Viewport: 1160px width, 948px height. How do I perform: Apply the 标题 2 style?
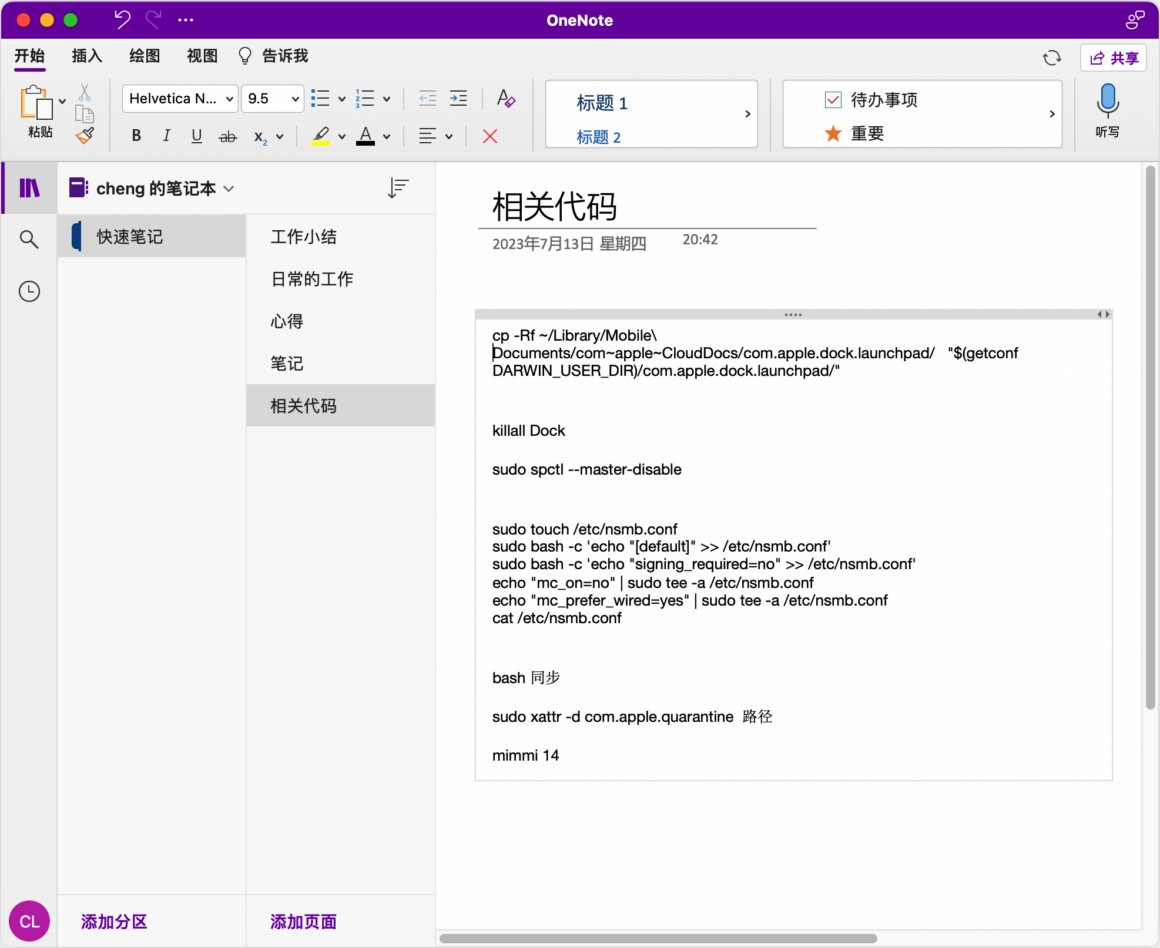(598, 137)
